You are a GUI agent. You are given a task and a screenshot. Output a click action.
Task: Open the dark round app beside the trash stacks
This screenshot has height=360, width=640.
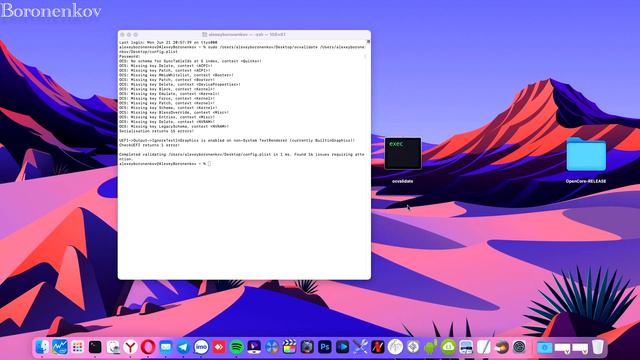coord(519,347)
